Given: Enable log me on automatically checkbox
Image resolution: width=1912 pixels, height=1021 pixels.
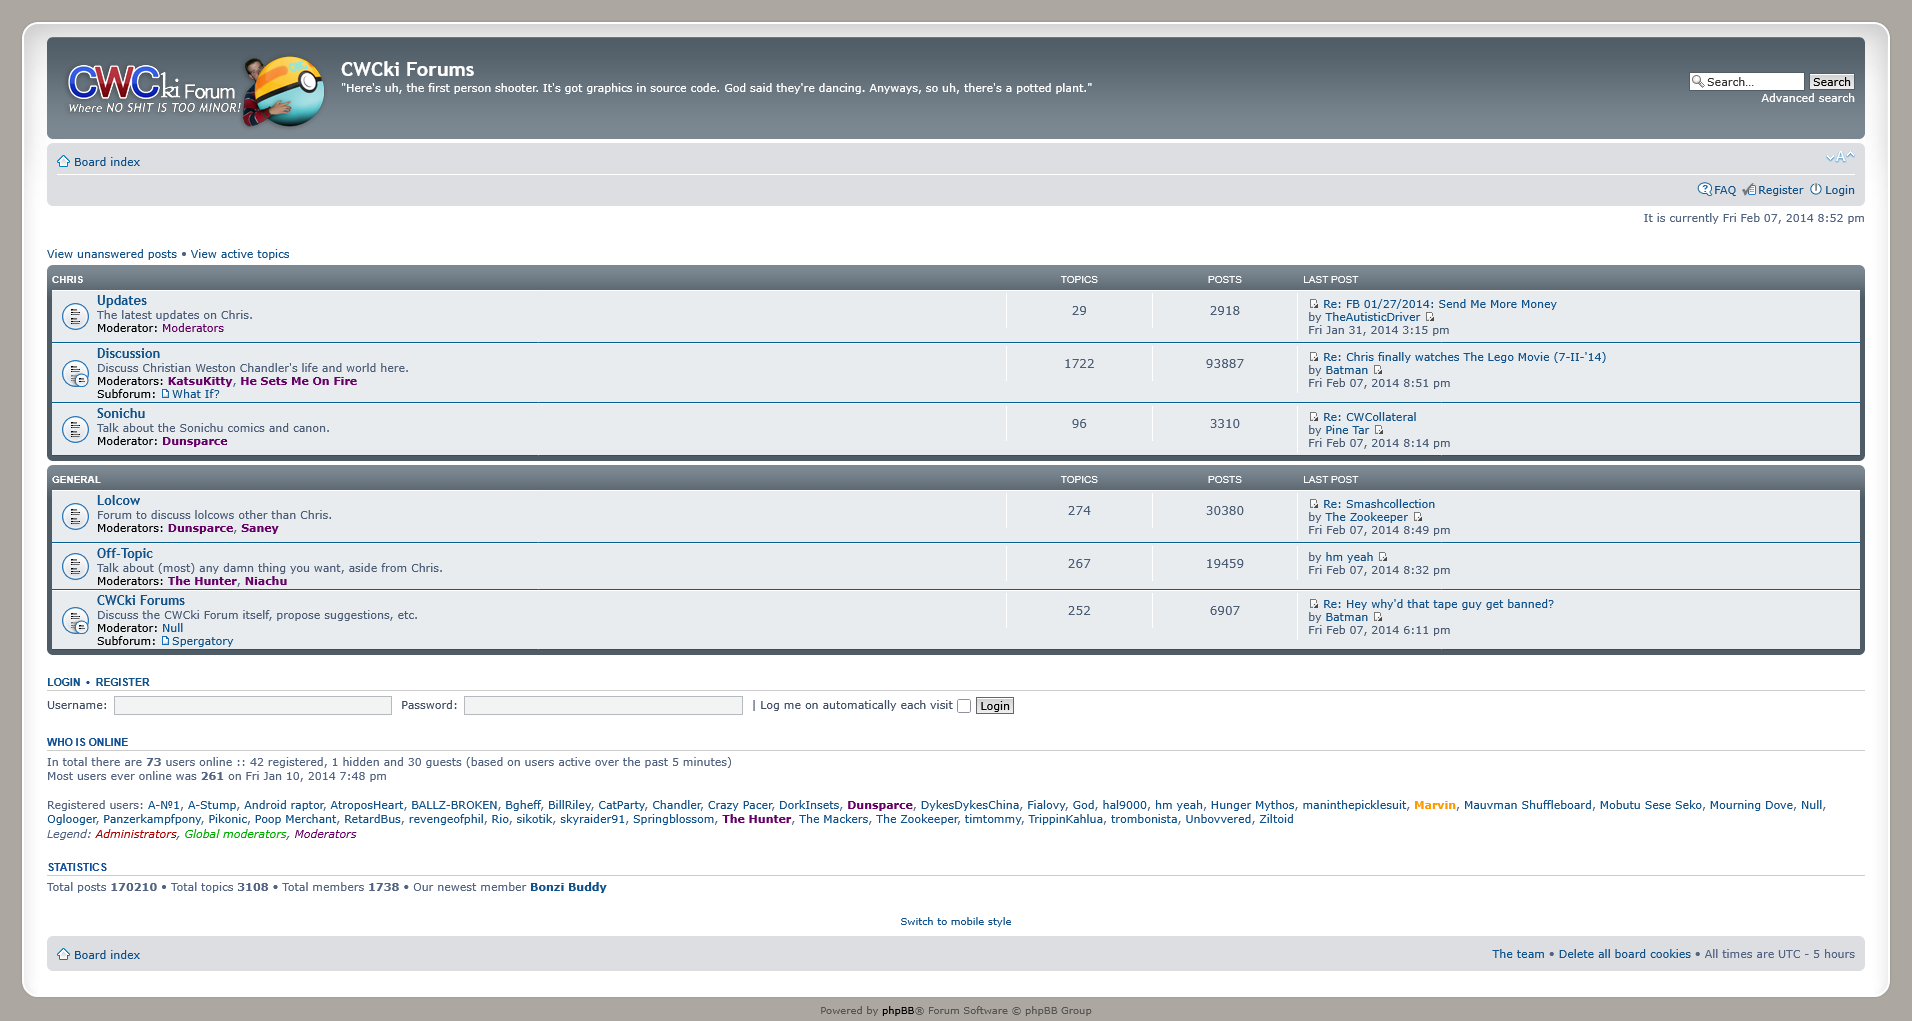Looking at the screenshot, I should coord(964,706).
